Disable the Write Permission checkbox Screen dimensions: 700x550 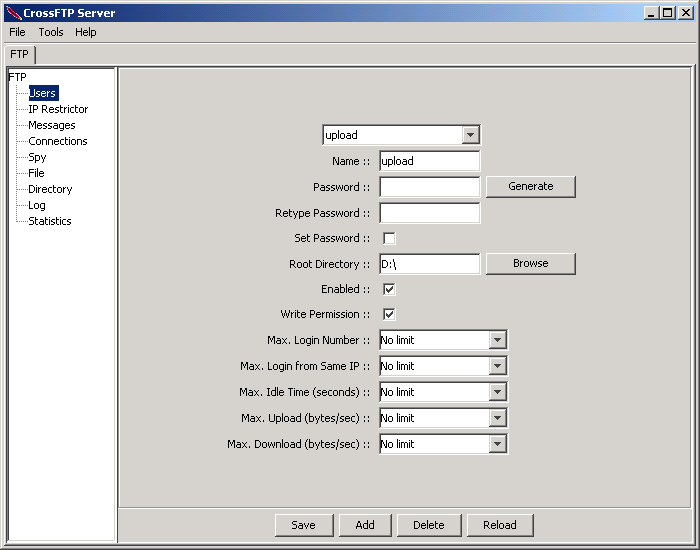[x=390, y=314]
